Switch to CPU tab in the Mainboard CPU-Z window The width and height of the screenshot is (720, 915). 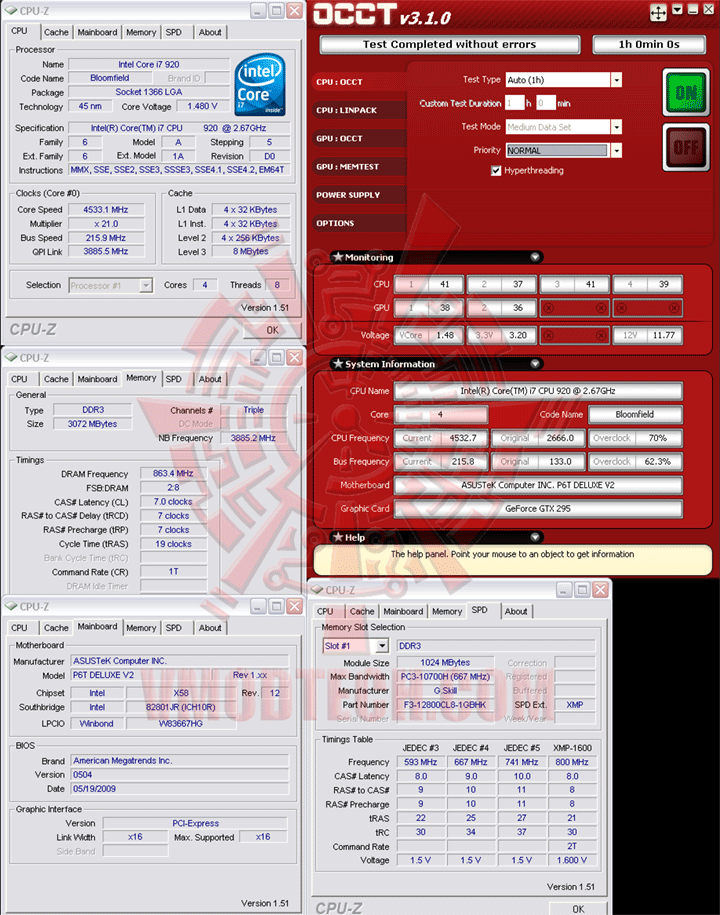pyautogui.click(x=19, y=628)
